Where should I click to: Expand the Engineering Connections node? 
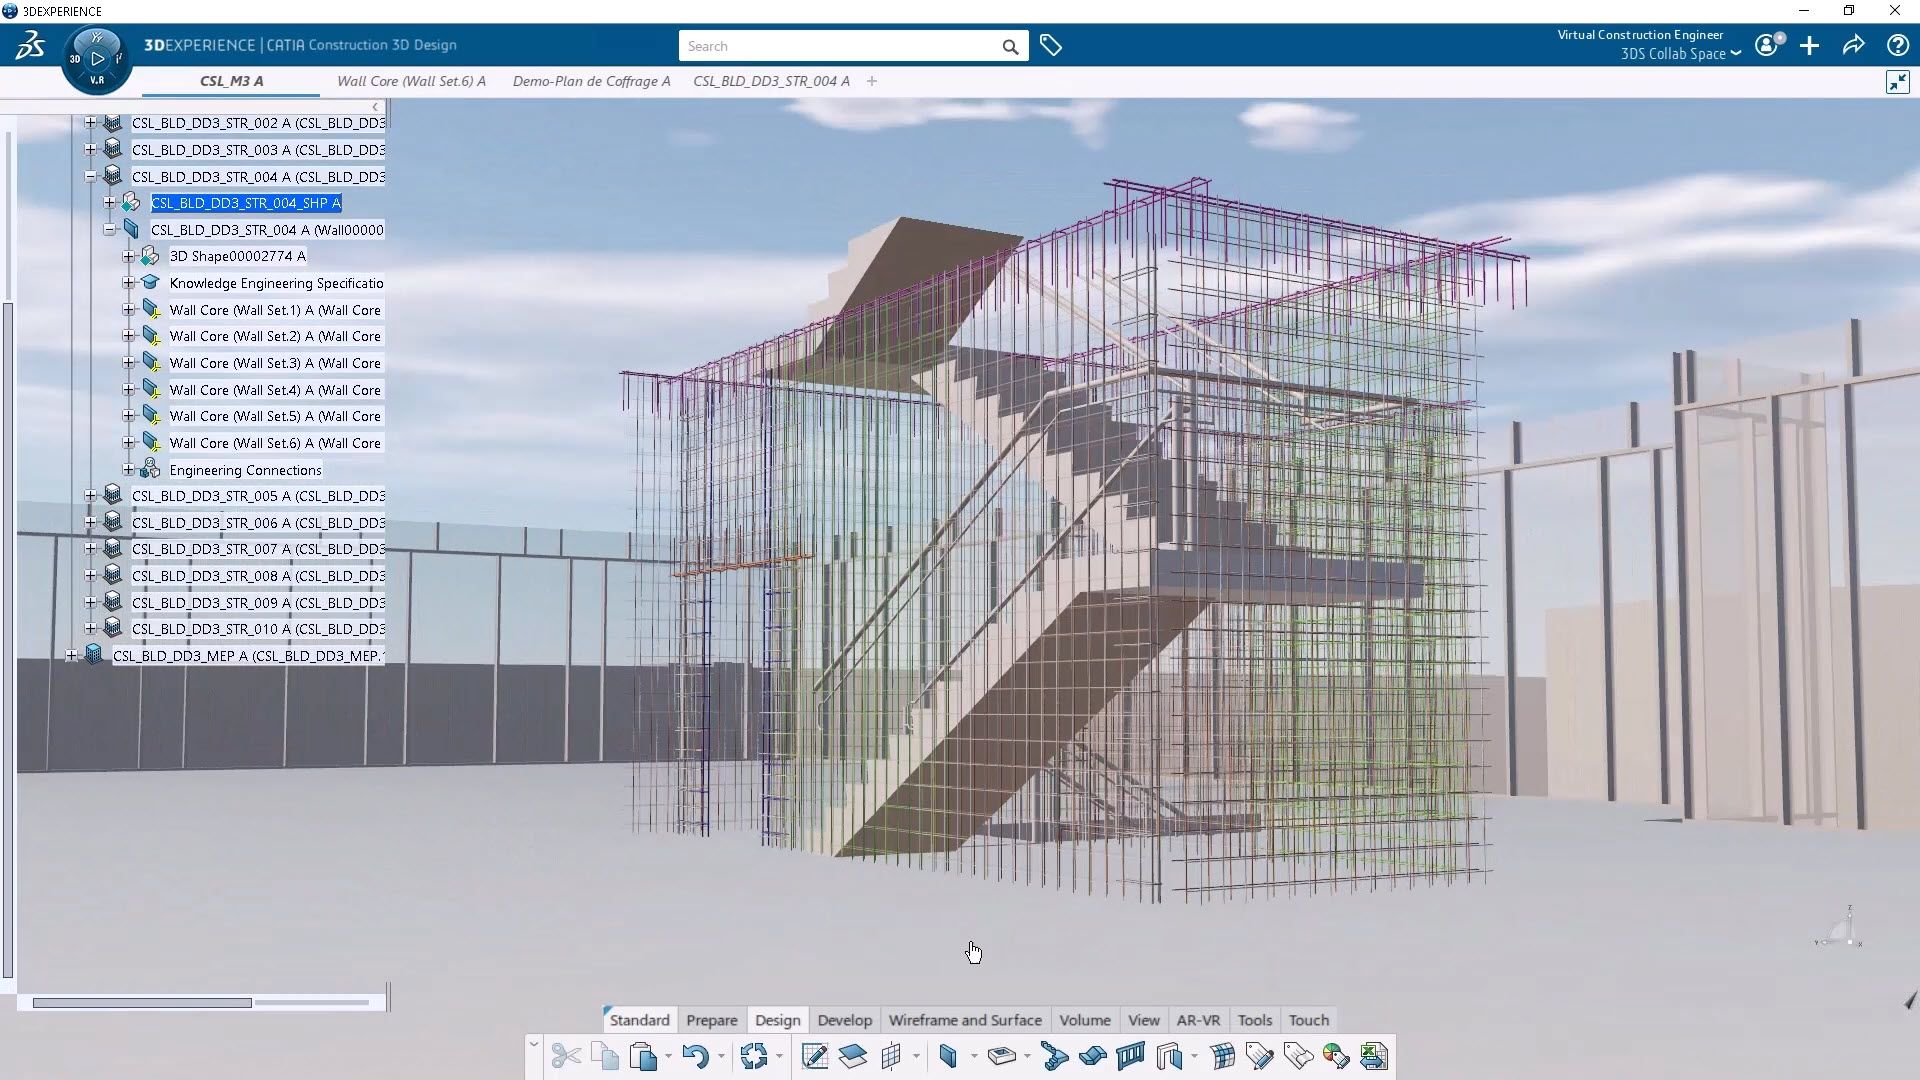tap(128, 470)
